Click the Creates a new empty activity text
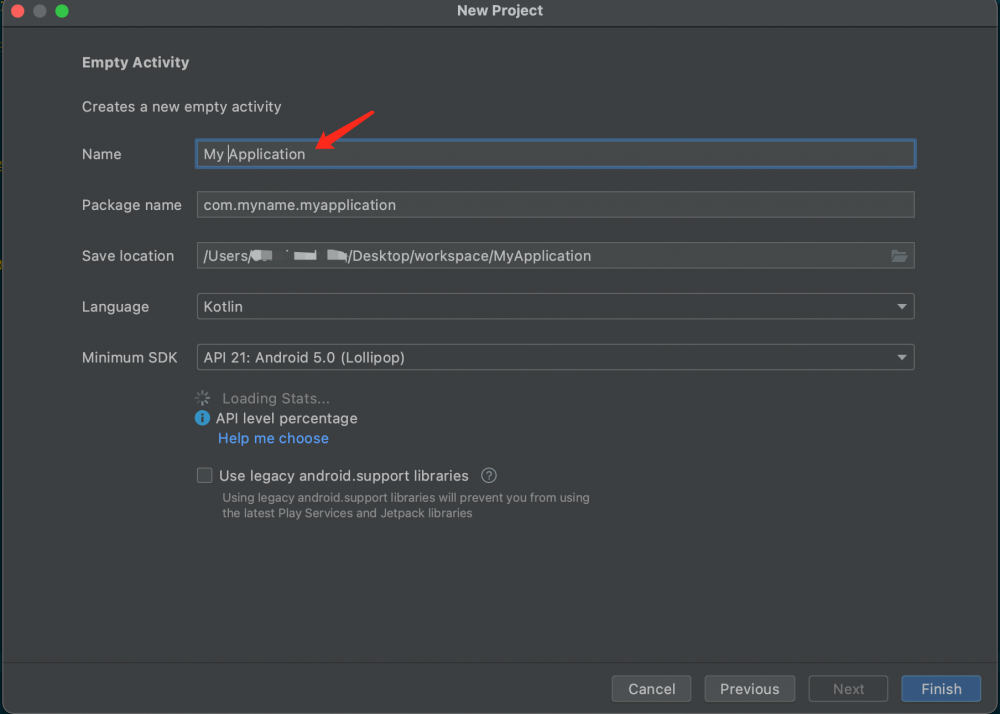Viewport: 1000px width, 714px height. click(182, 106)
